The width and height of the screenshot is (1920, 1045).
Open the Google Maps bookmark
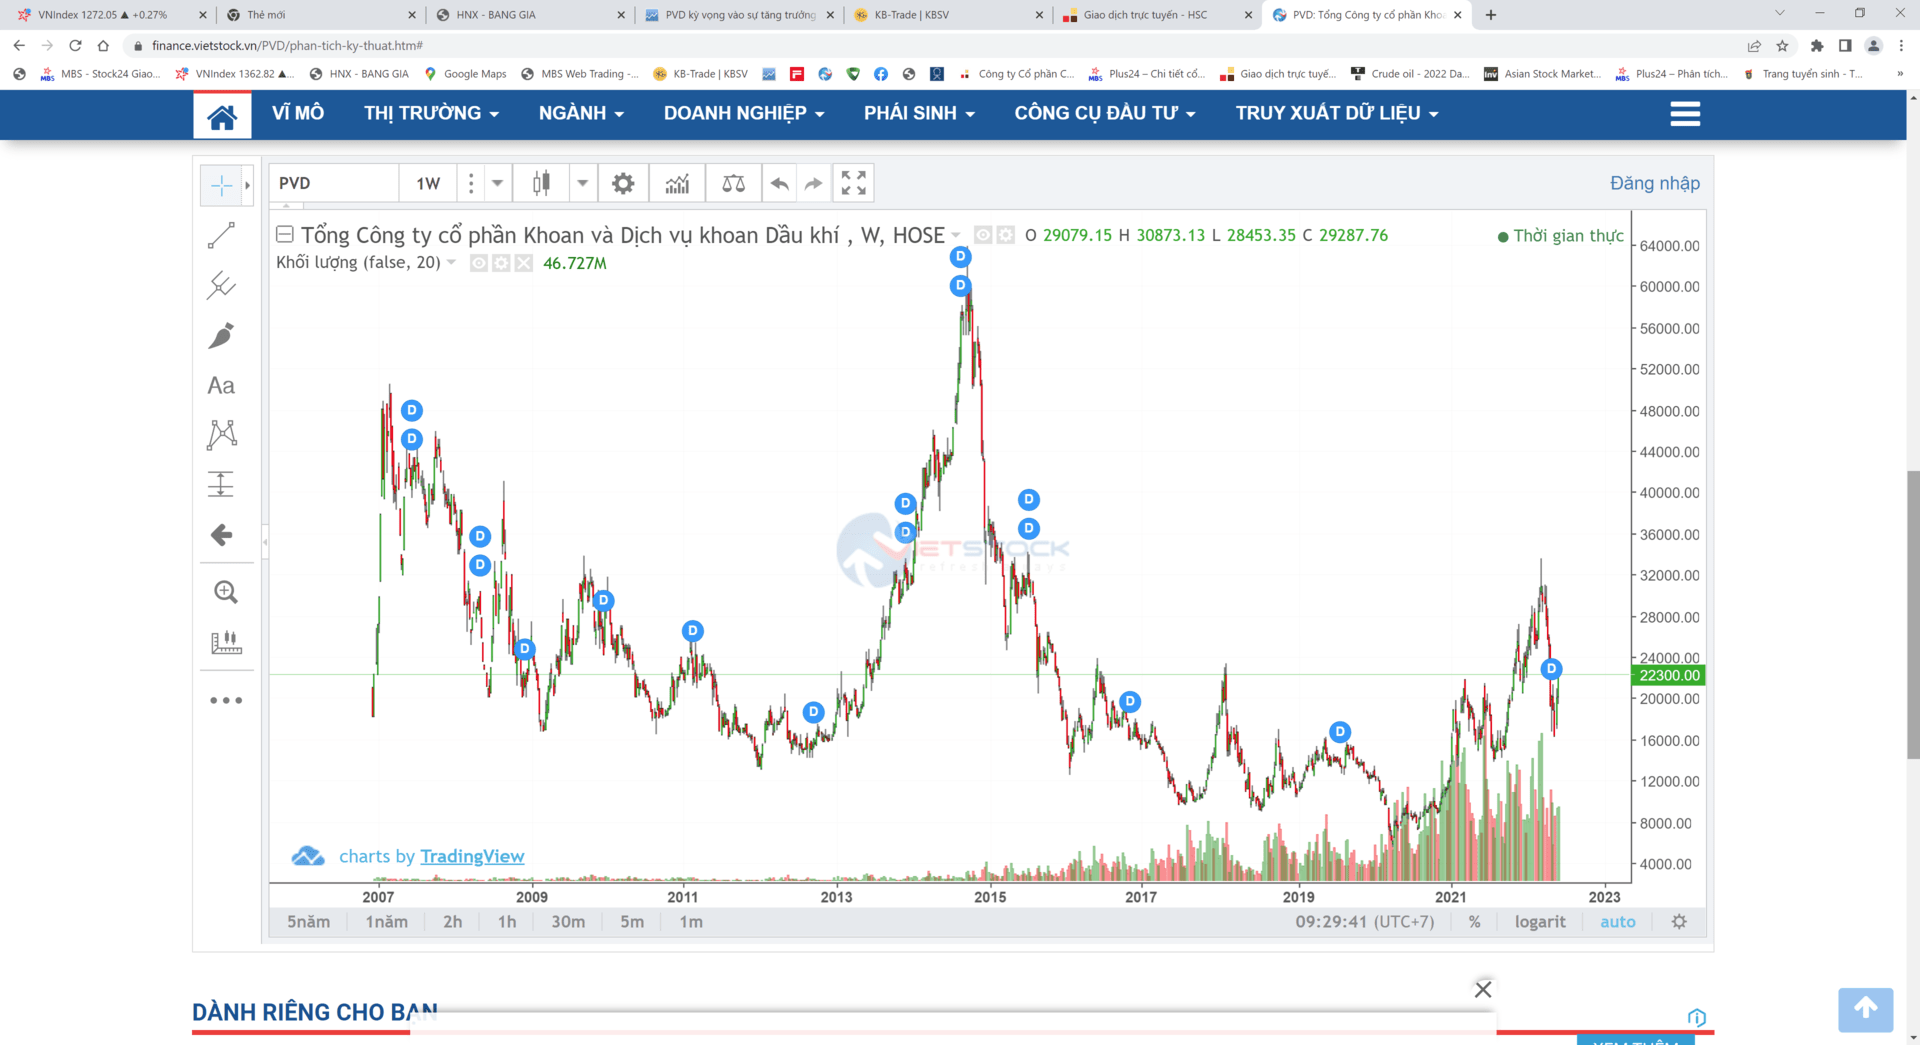coord(465,74)
